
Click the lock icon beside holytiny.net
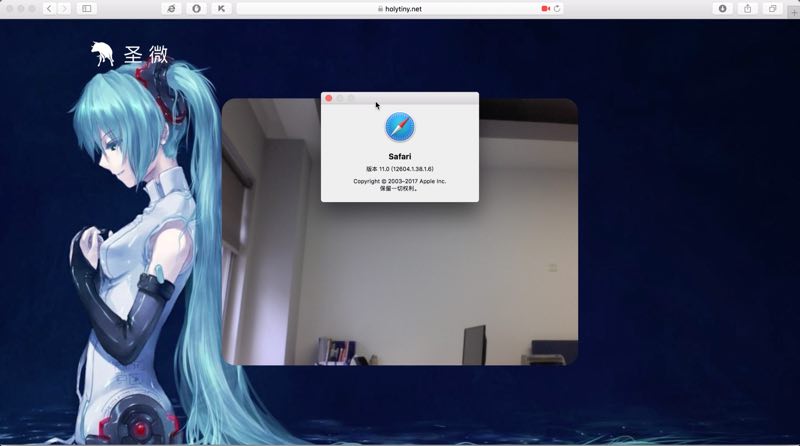tap(381, 9)
